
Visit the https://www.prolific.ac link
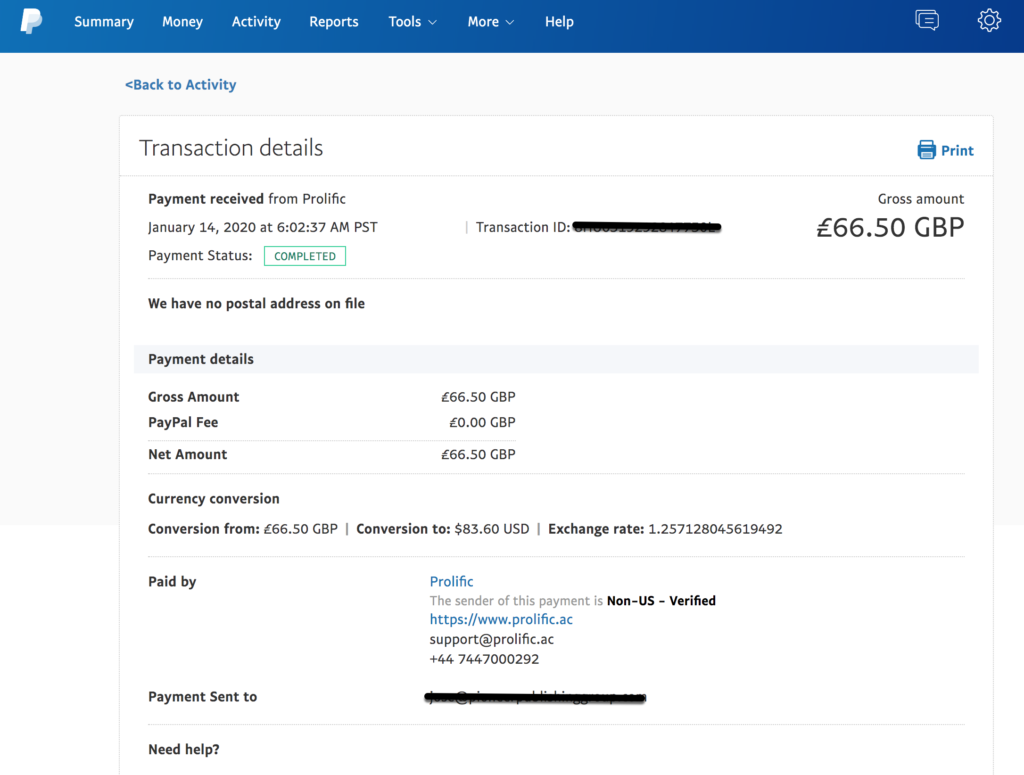[x=501, y=619]
